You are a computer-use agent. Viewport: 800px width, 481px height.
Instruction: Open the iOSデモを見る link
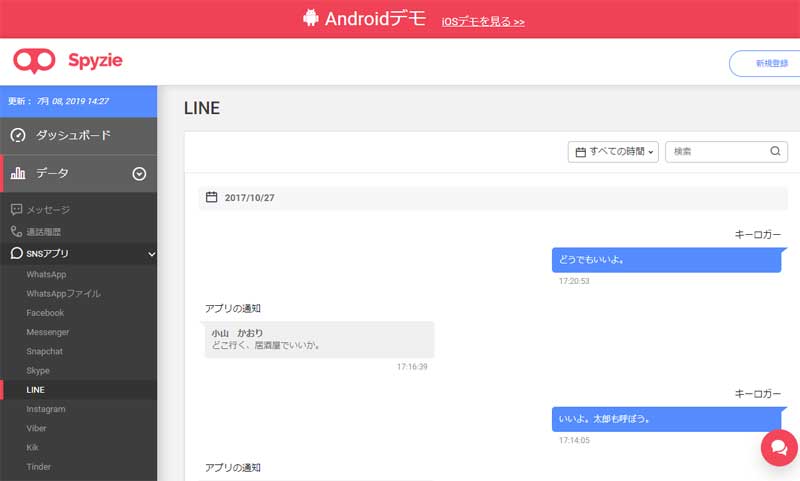483,21
